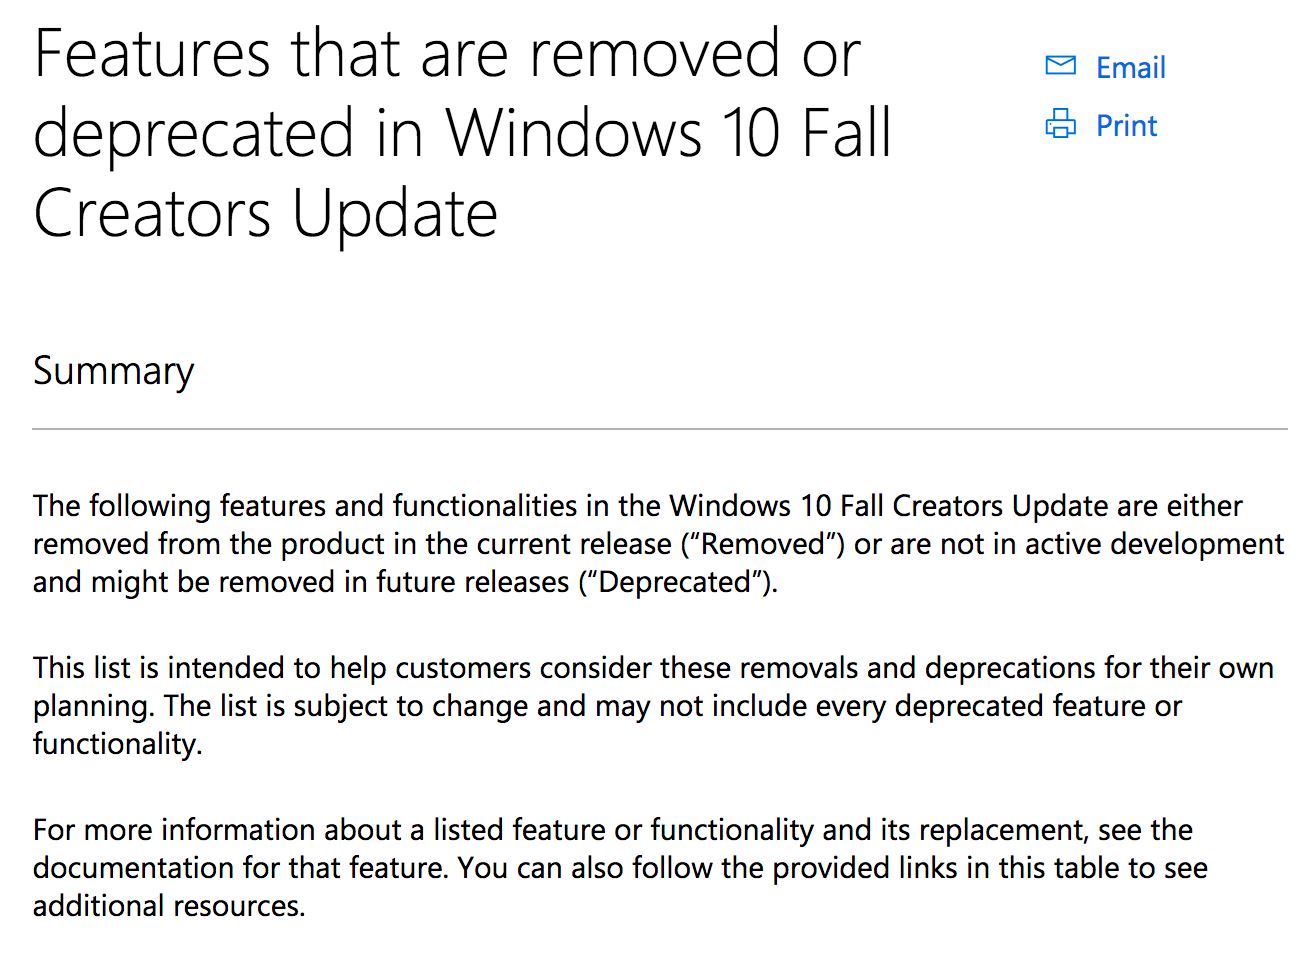Click the paragraph starting 'The following features'
This screenshot has width=1302, height=980.
pyautogui.click(x=637, y=506)
